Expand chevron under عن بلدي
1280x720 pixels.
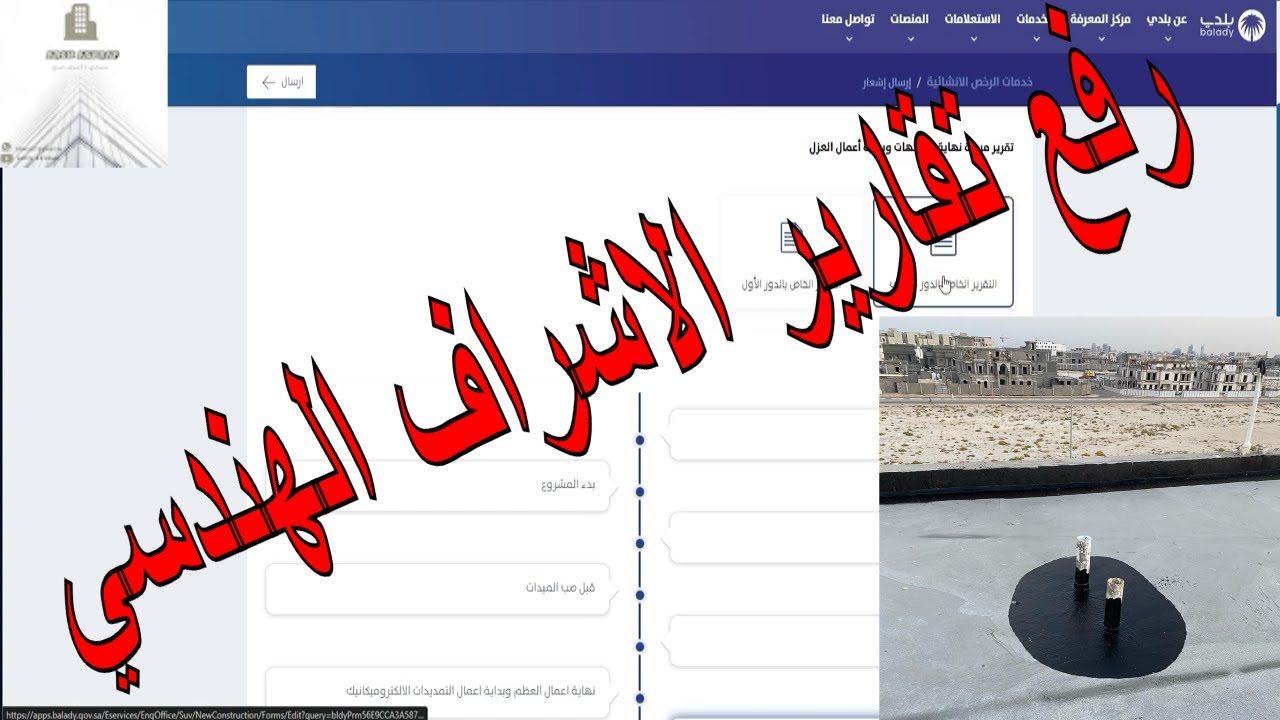[1166, 40]
